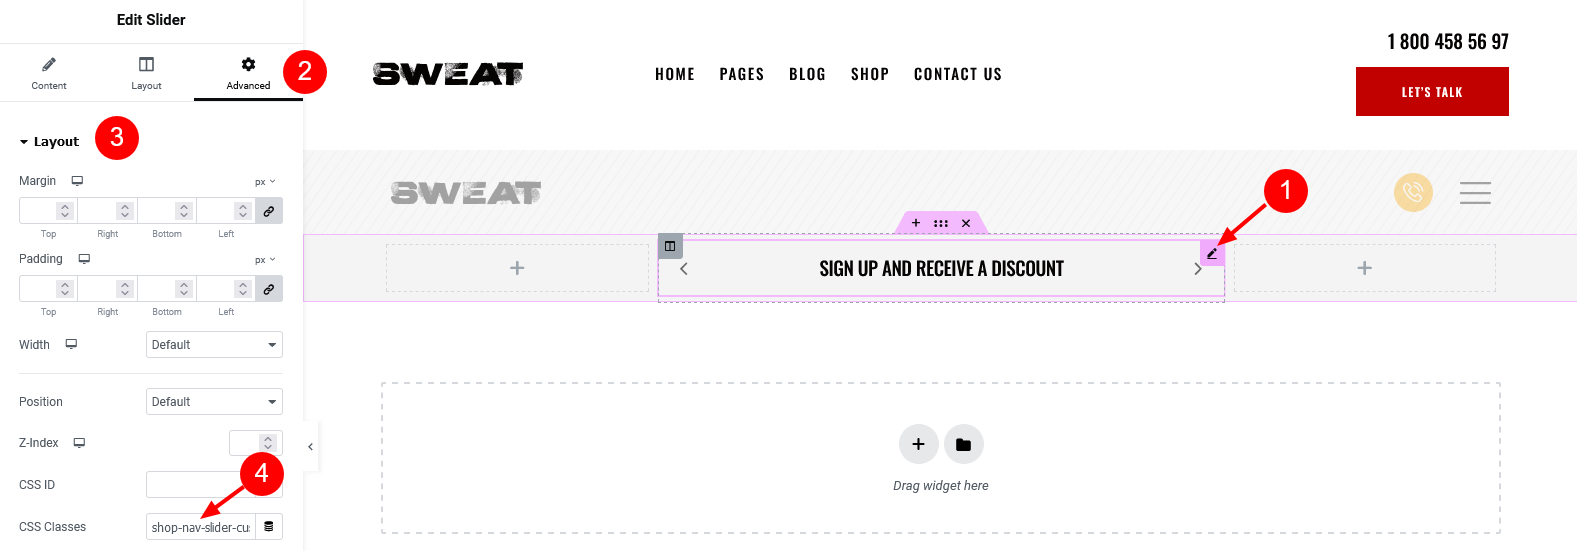Open the CONTACT US menu link

pos(958,74)
